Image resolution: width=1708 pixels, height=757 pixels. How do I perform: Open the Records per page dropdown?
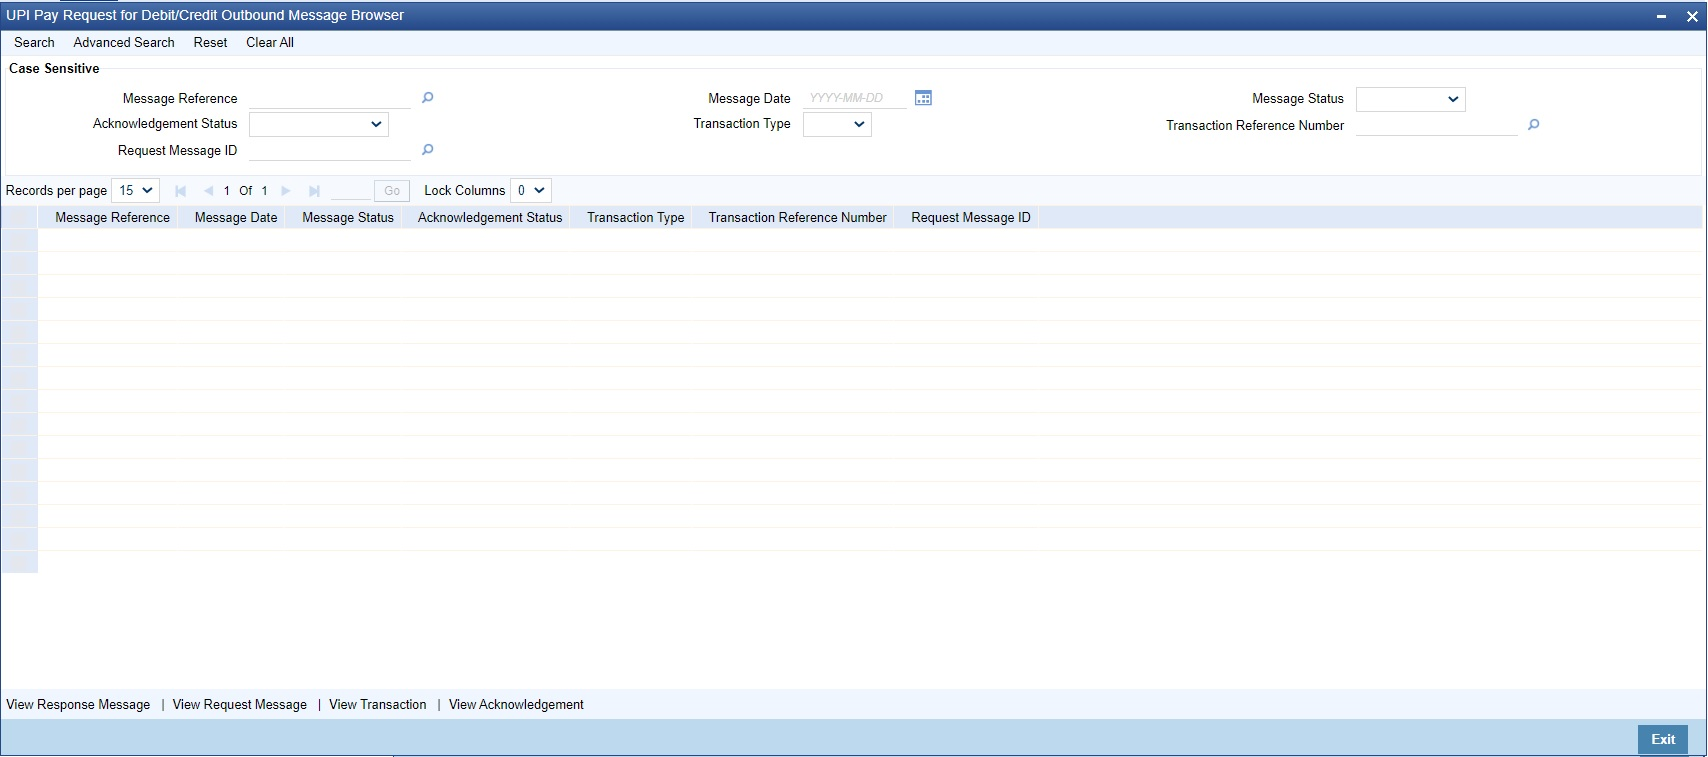click(135, 190)
